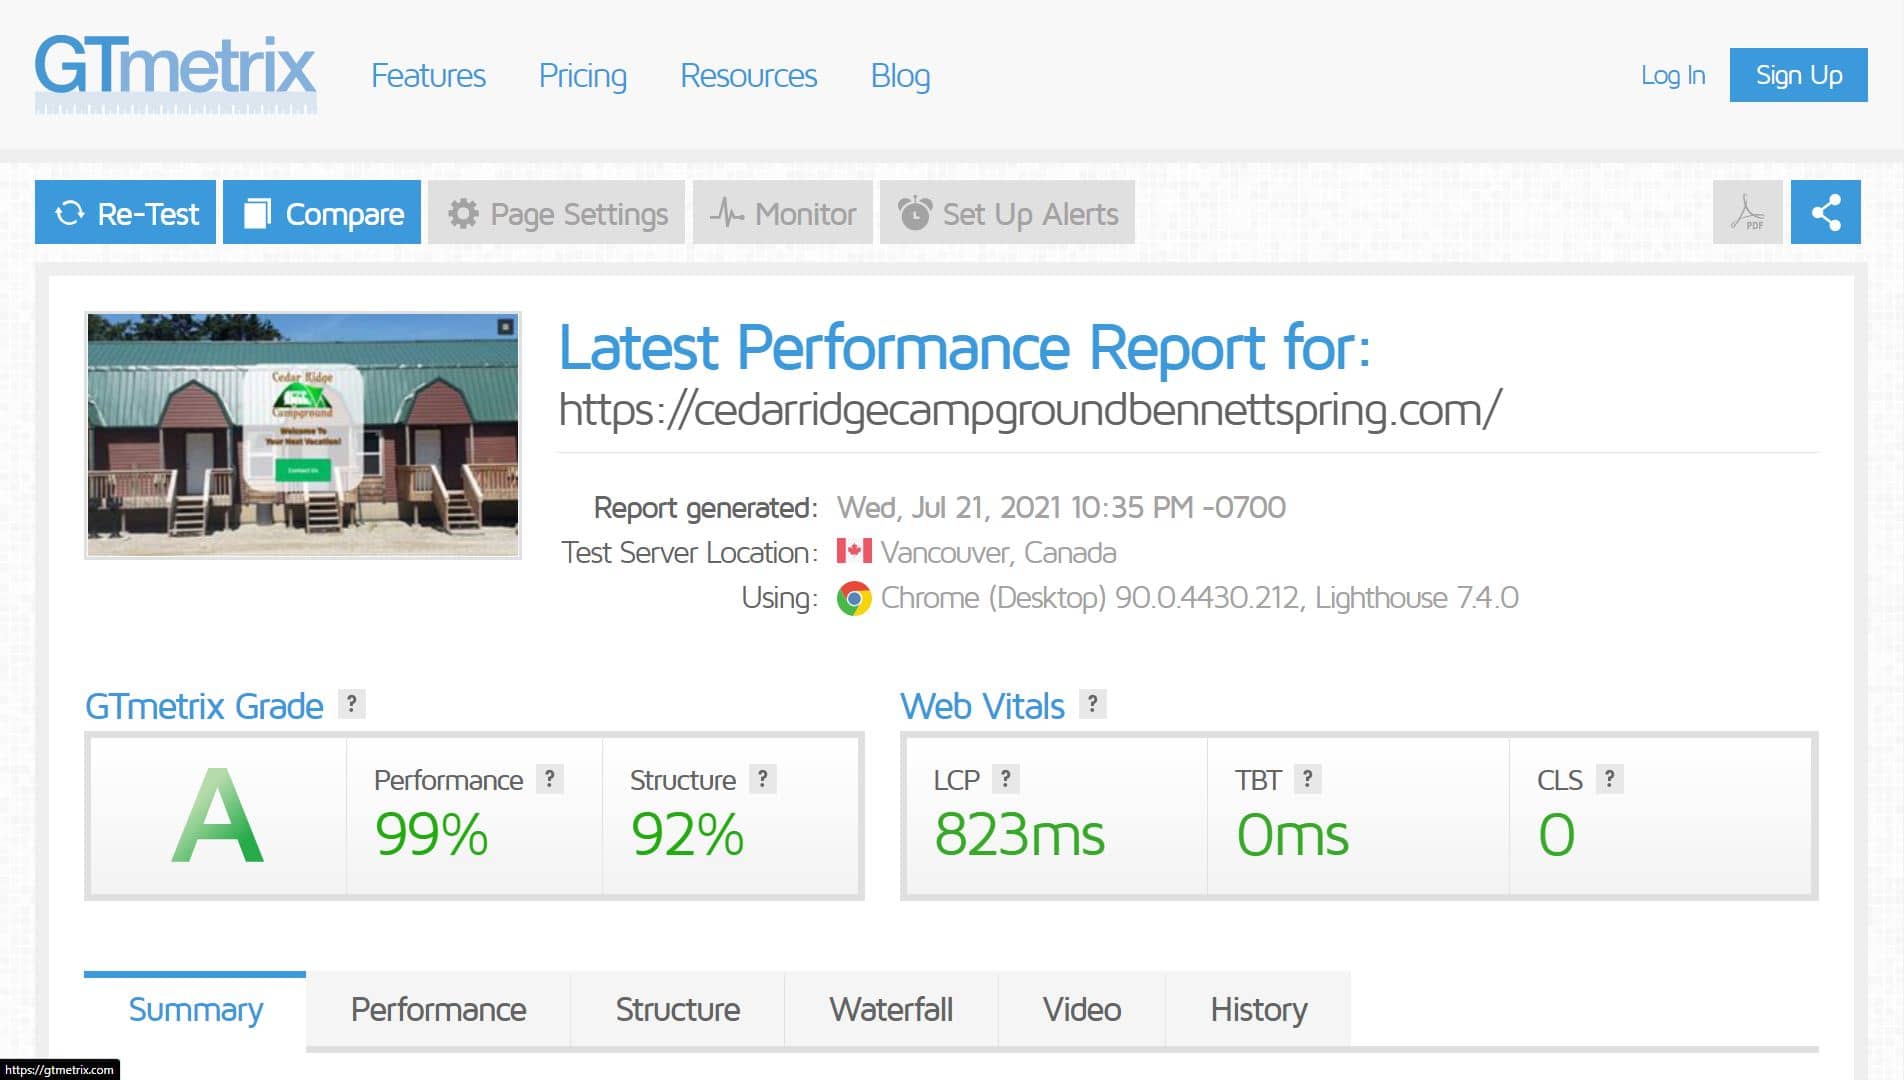The image size is (1904, 1080).
Task: Switch to the Waterfall tab
Action: pyautogui.click(x=890, y=1009)
